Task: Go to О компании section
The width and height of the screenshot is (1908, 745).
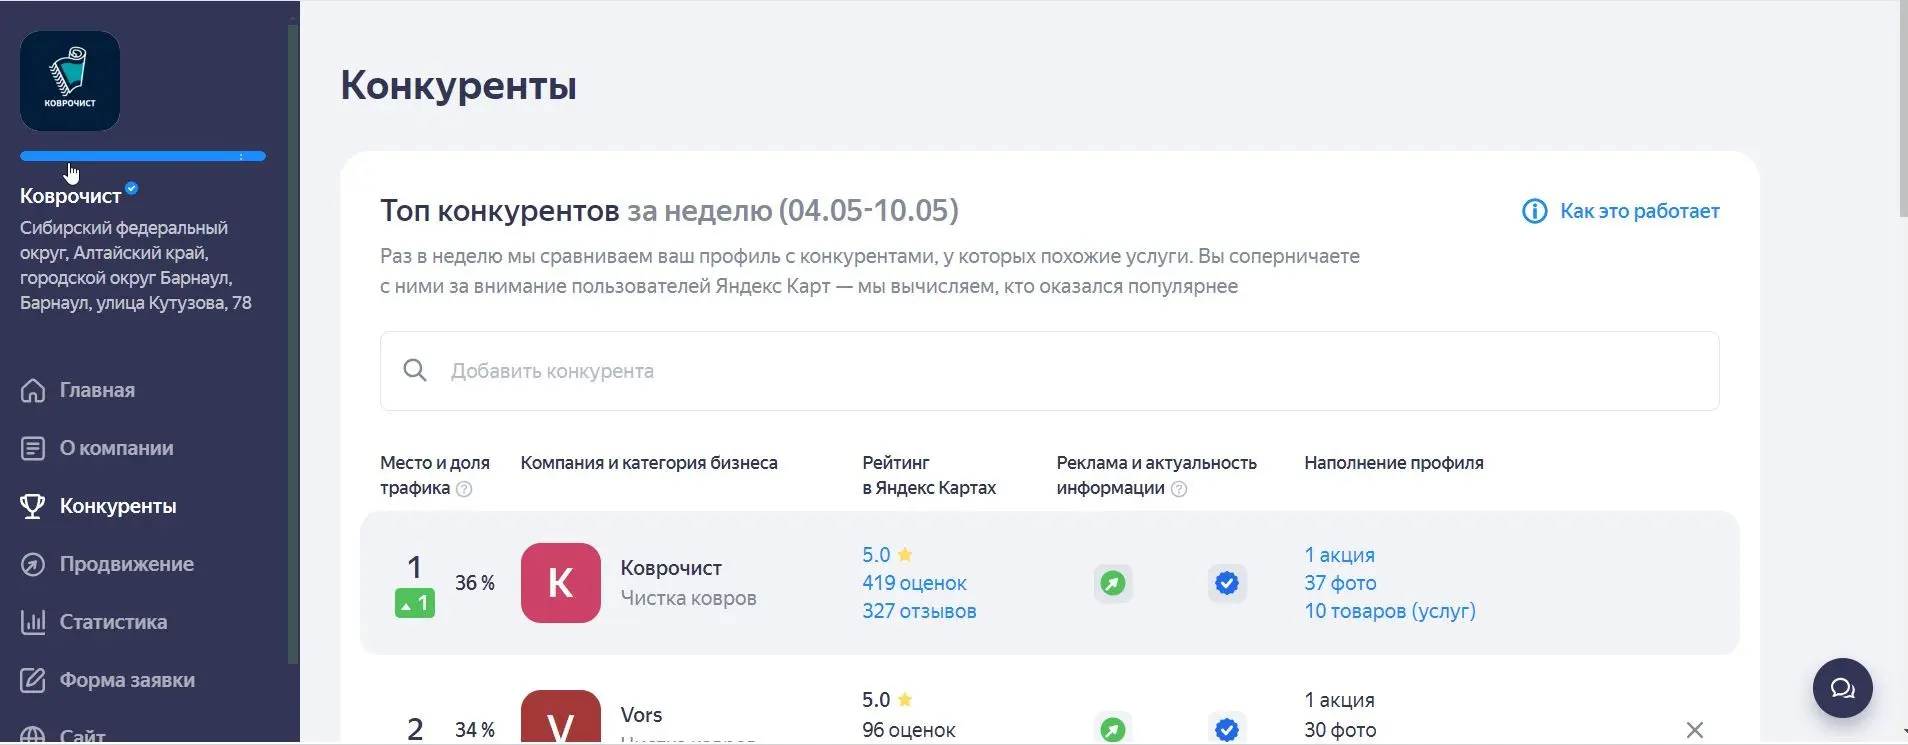Action: click(x=116, y=448)
